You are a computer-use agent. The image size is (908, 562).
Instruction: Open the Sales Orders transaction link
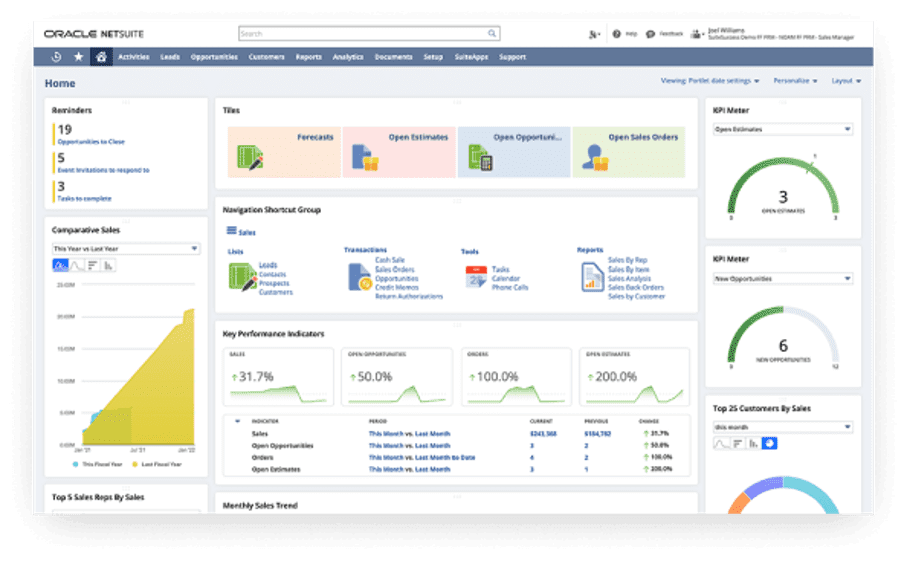395,269
